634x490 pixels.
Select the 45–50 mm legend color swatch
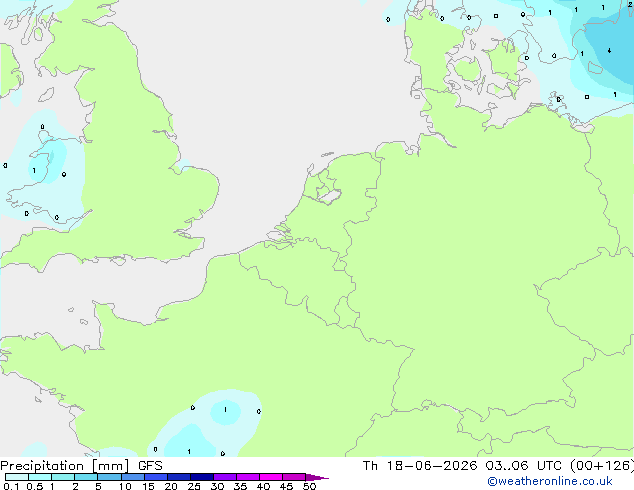pyautogui.click(x=294, y=477)
